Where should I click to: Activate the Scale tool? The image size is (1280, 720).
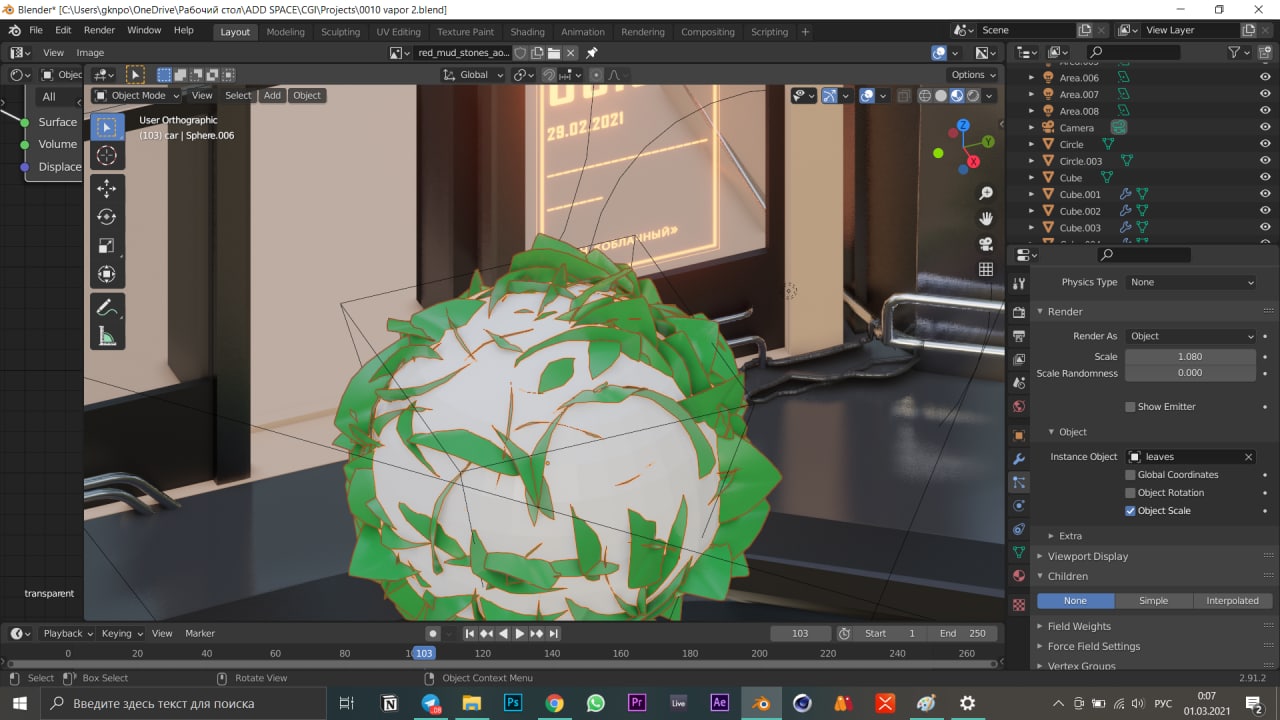[107, 246]
